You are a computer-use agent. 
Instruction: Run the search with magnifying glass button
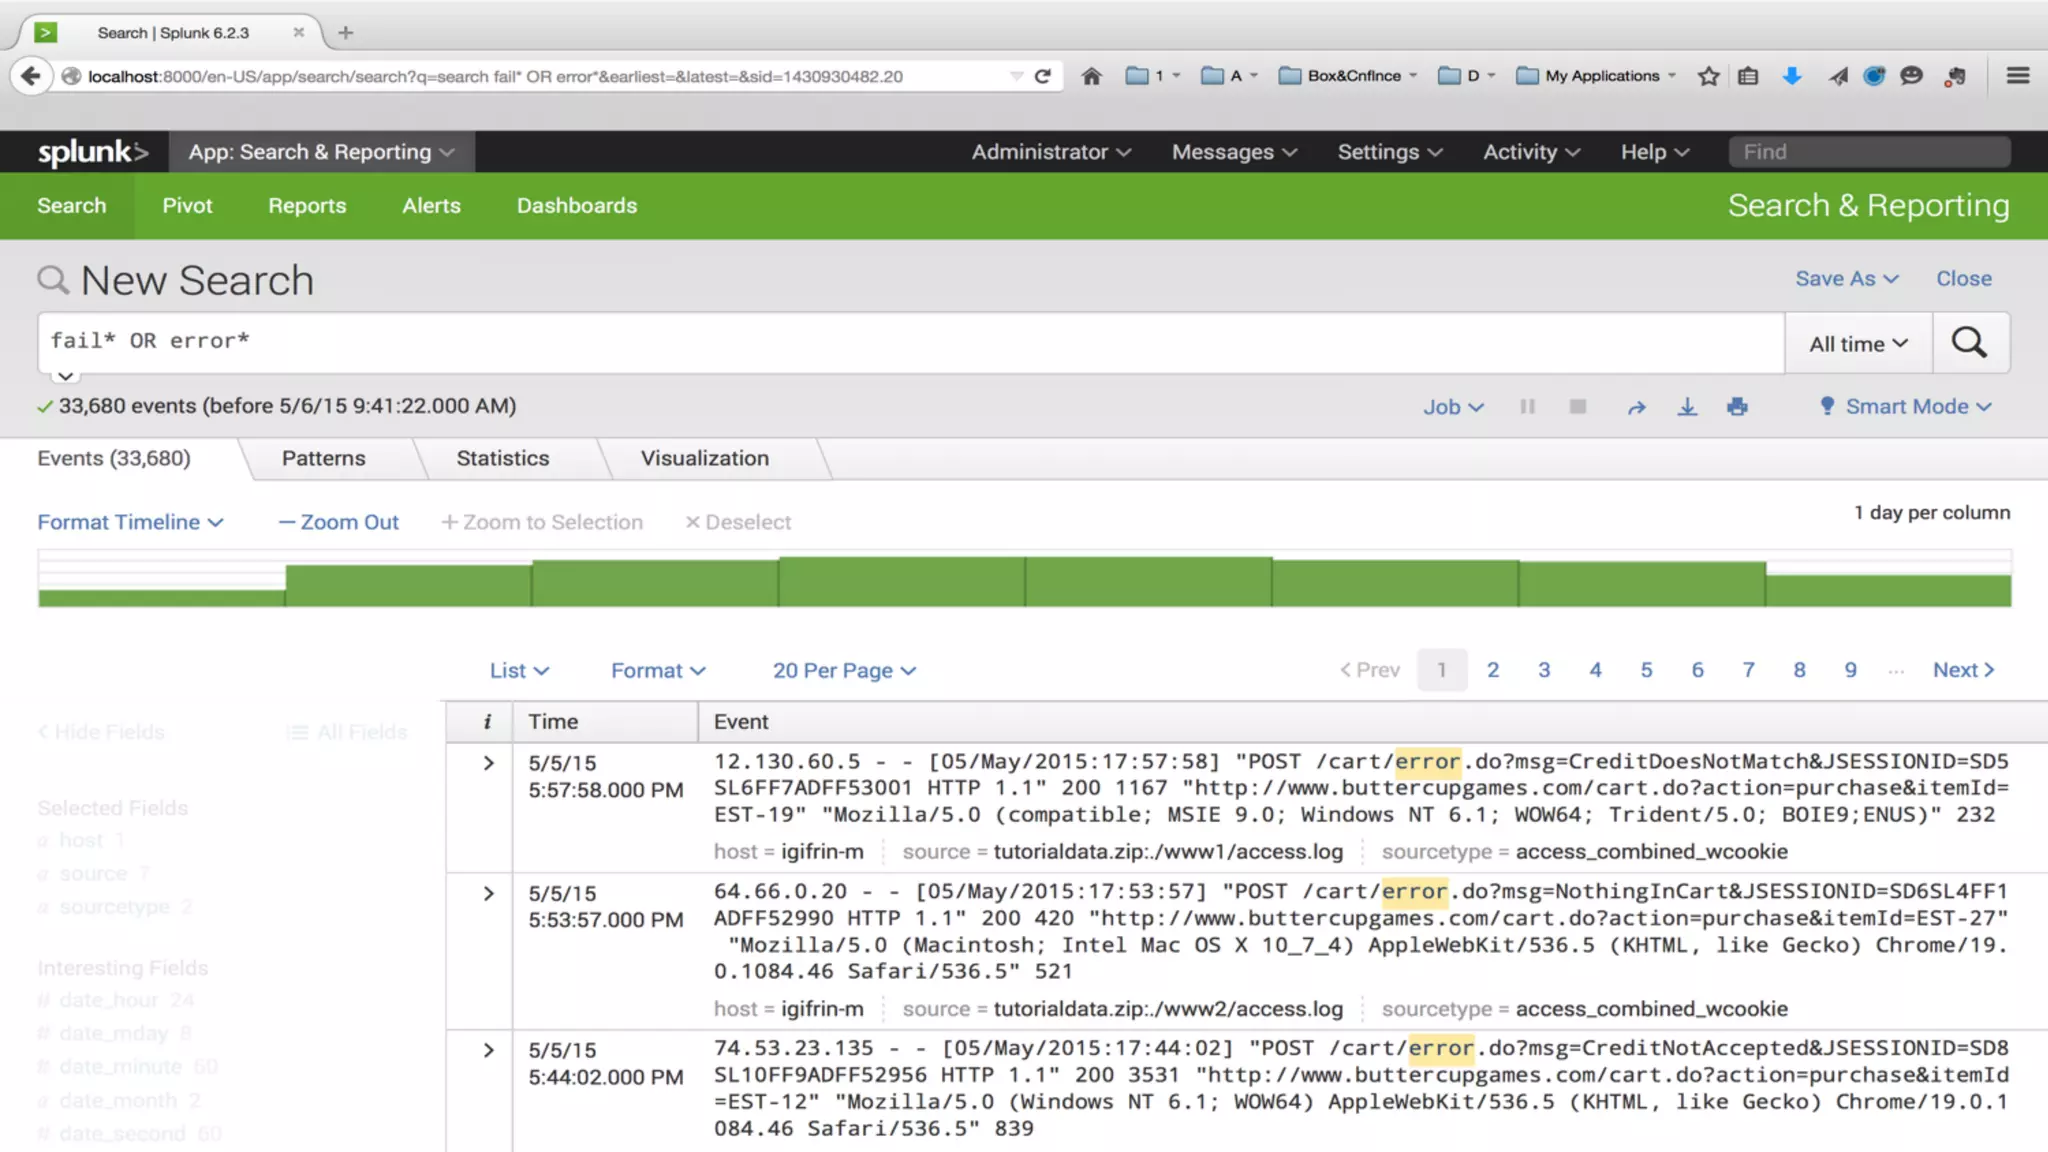1970,343
